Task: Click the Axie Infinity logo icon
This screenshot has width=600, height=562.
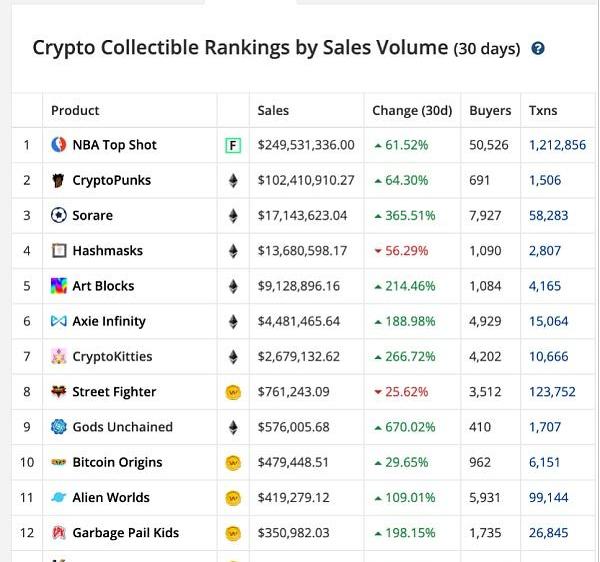Action: pos(58,321)
